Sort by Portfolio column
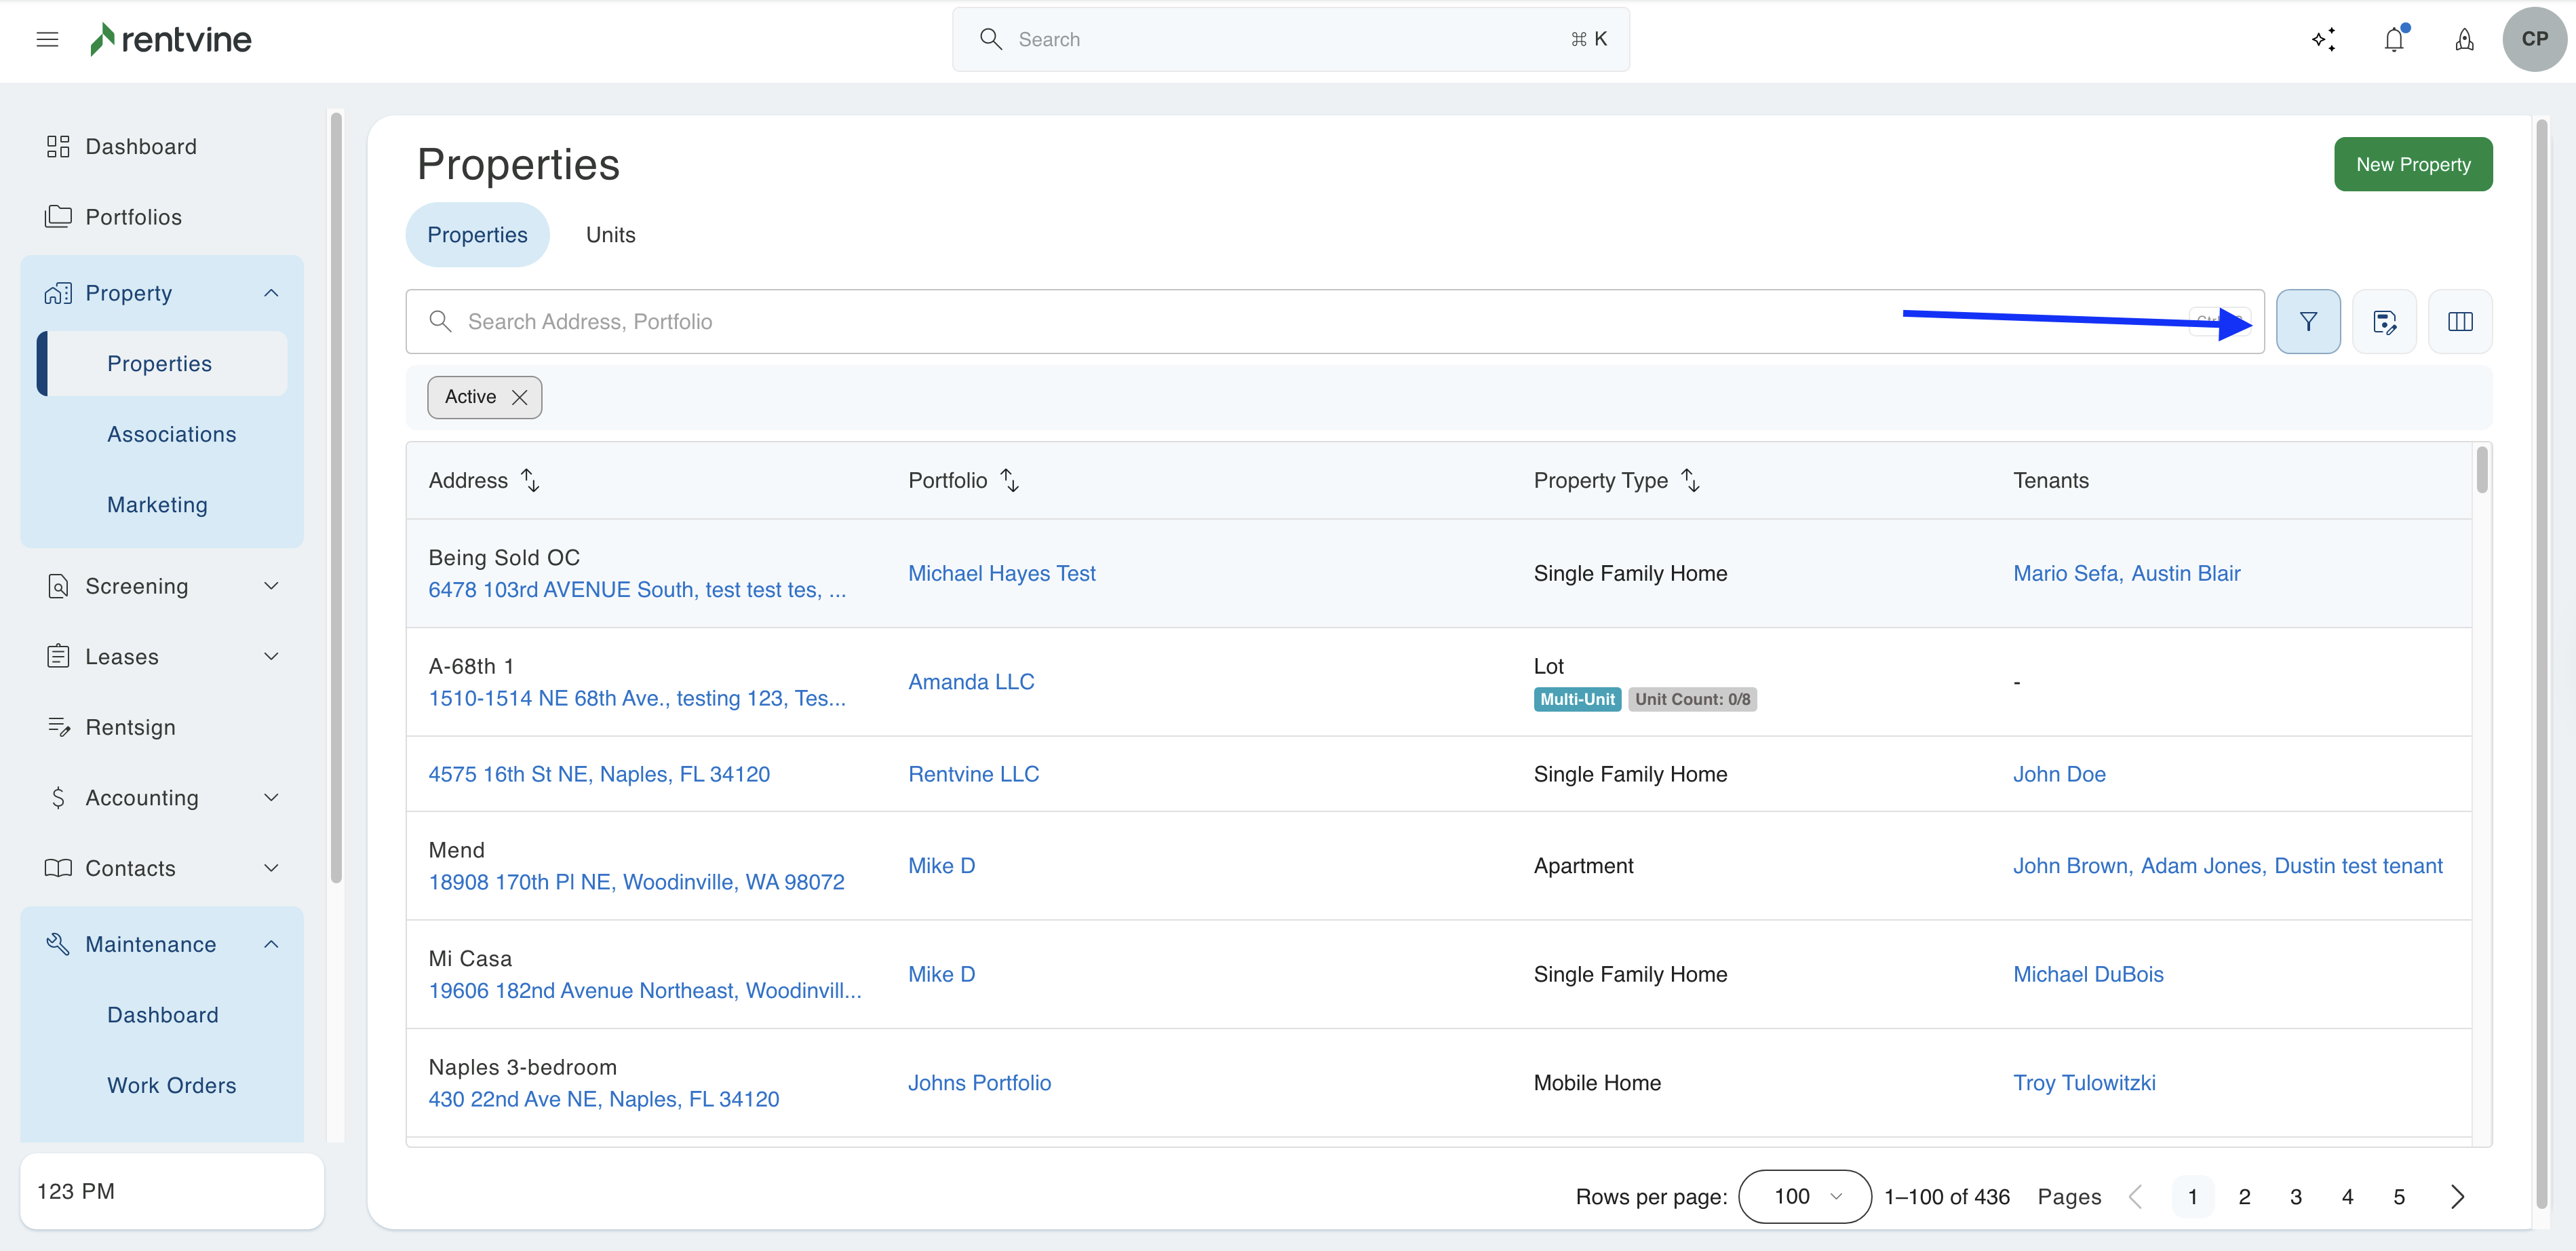Image resolution: width=2576 pixels, height=1251 pixels. (x=1010, y=480)
